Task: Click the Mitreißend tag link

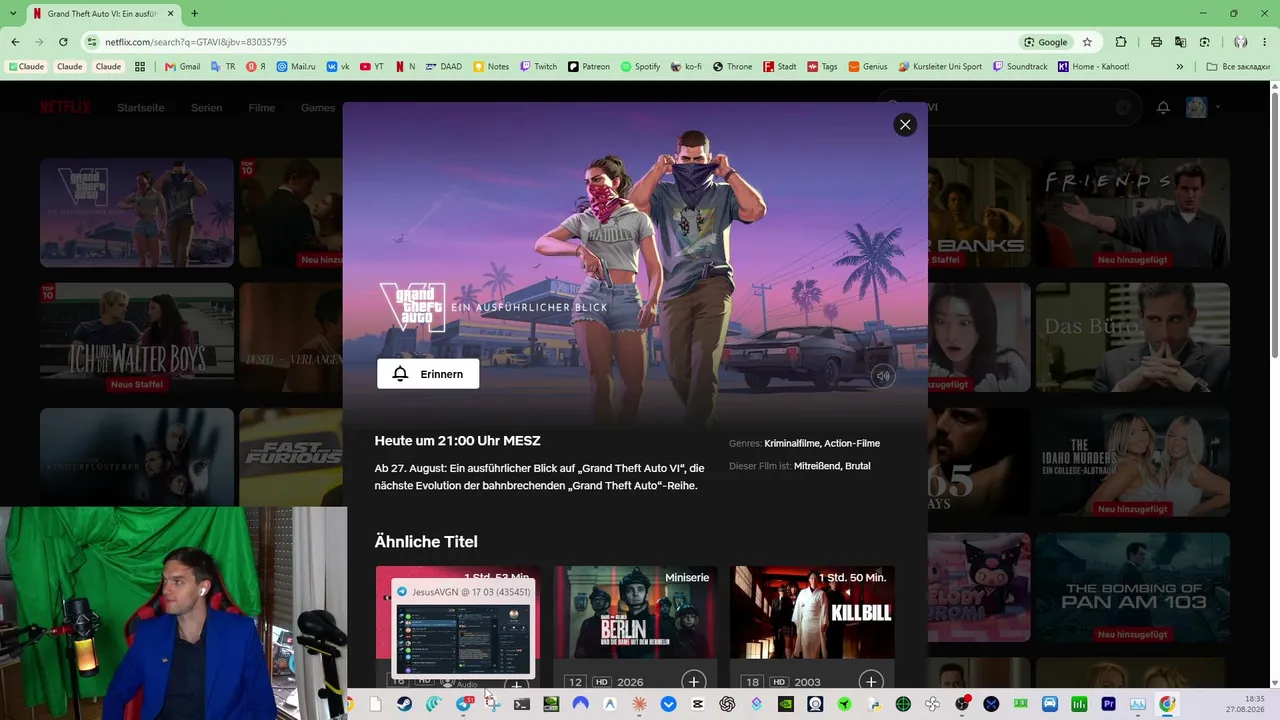Action: coord(817,466)
